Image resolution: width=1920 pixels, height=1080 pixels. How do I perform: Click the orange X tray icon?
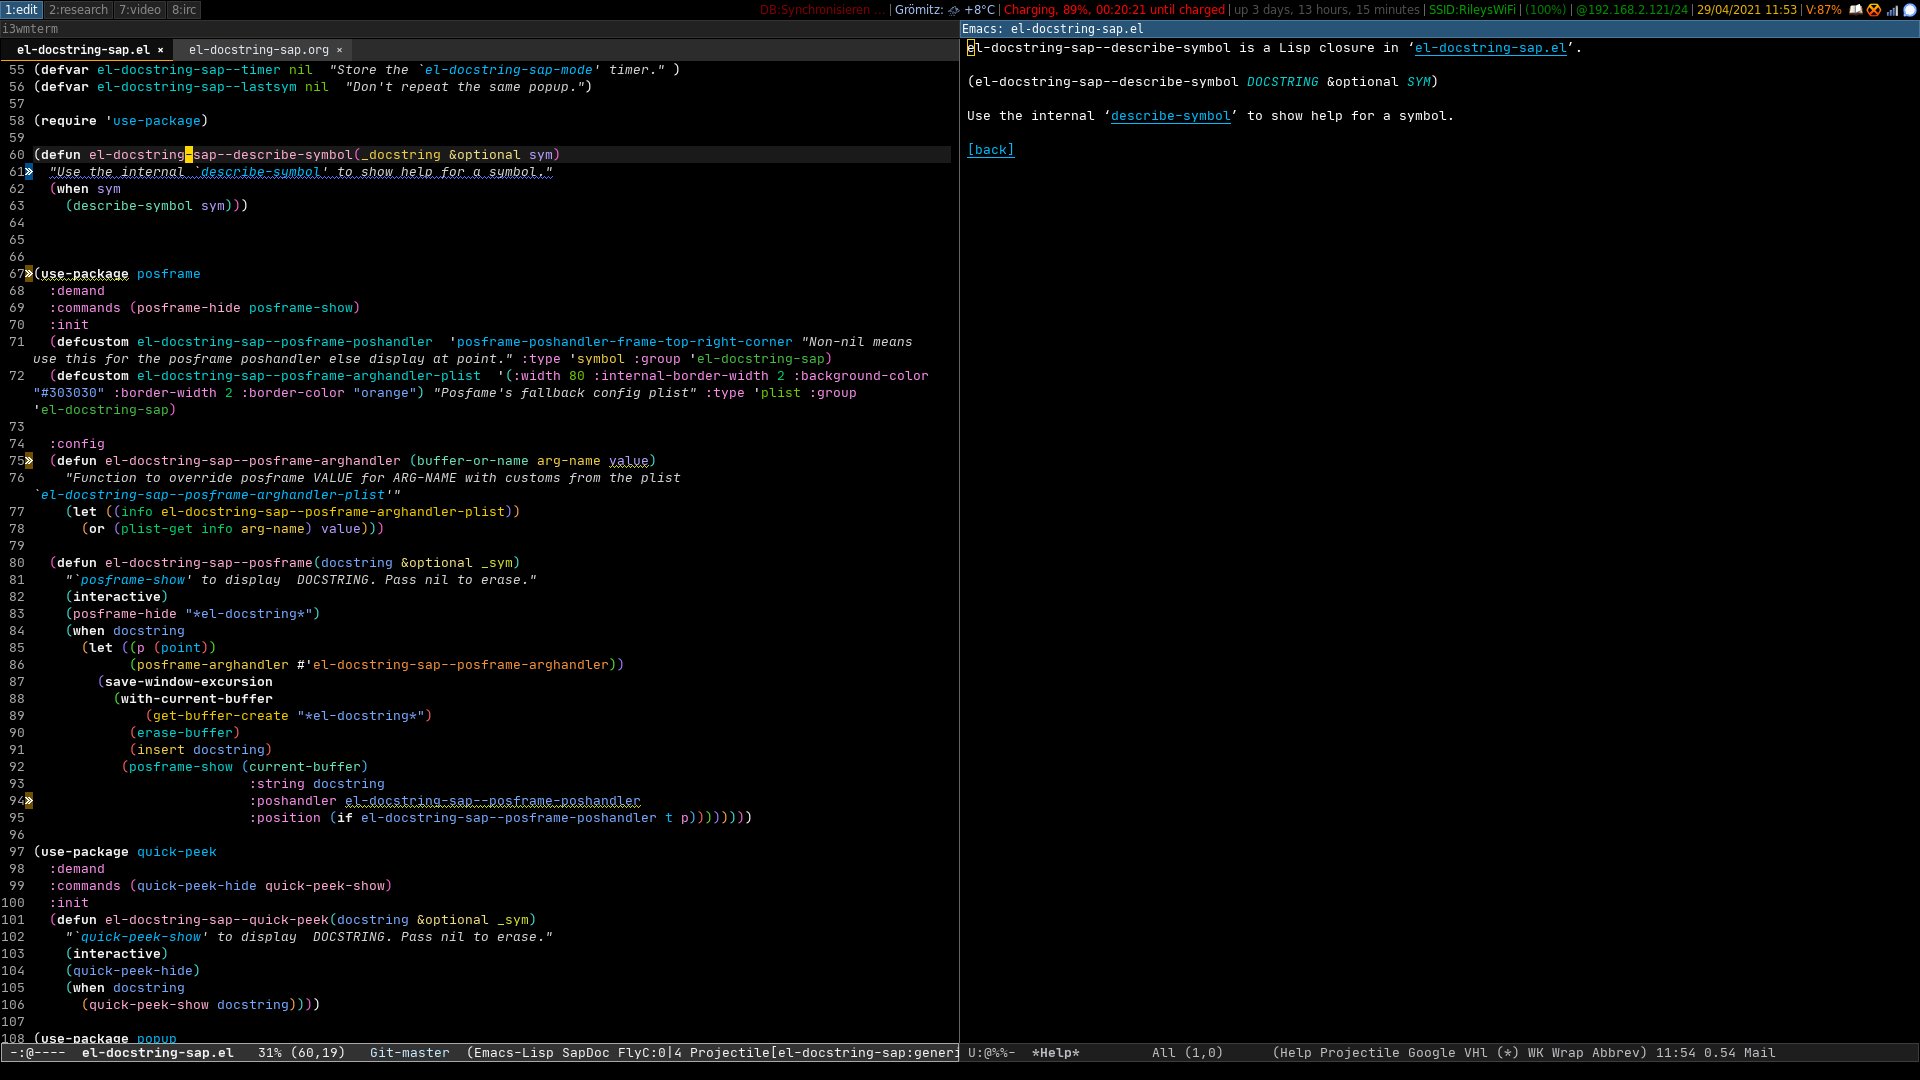pyautogui.click(x=1874, y=10)
